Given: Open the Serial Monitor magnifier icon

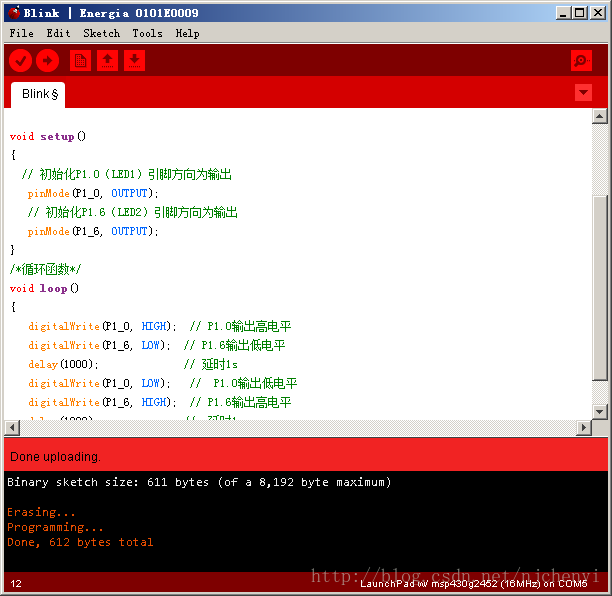Looking at the screenshot, I should (x=581, y=61).
